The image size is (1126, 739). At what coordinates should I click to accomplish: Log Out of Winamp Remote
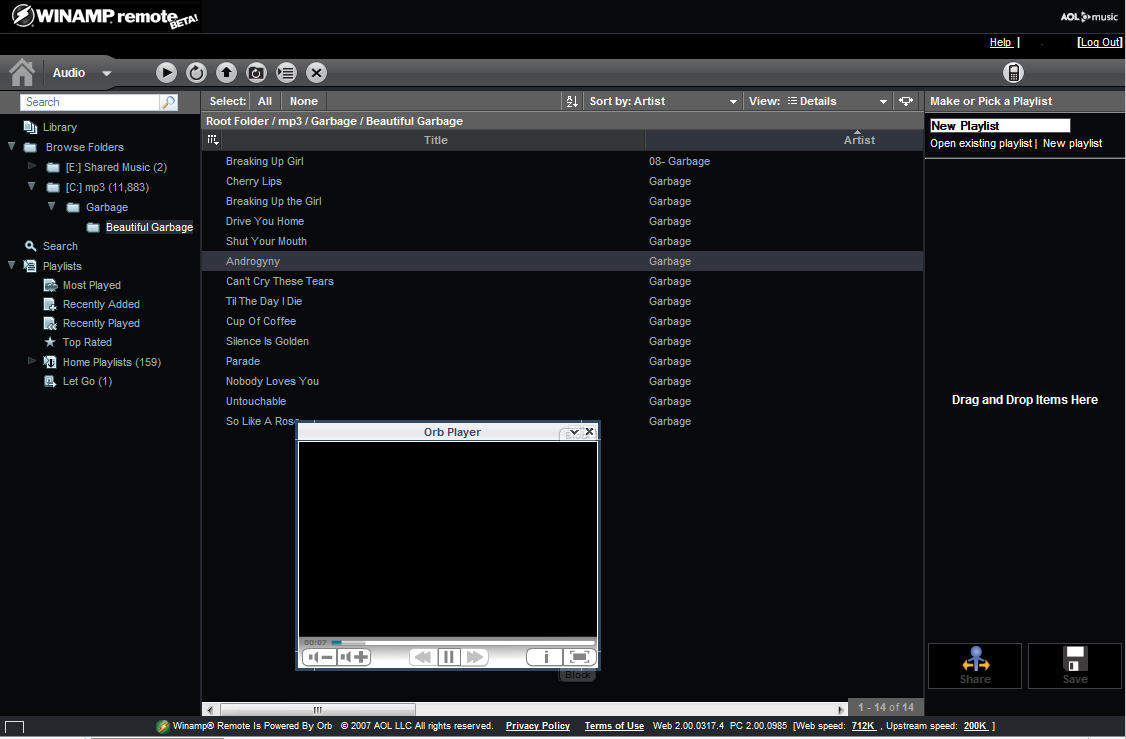(x=1099, y=41)
